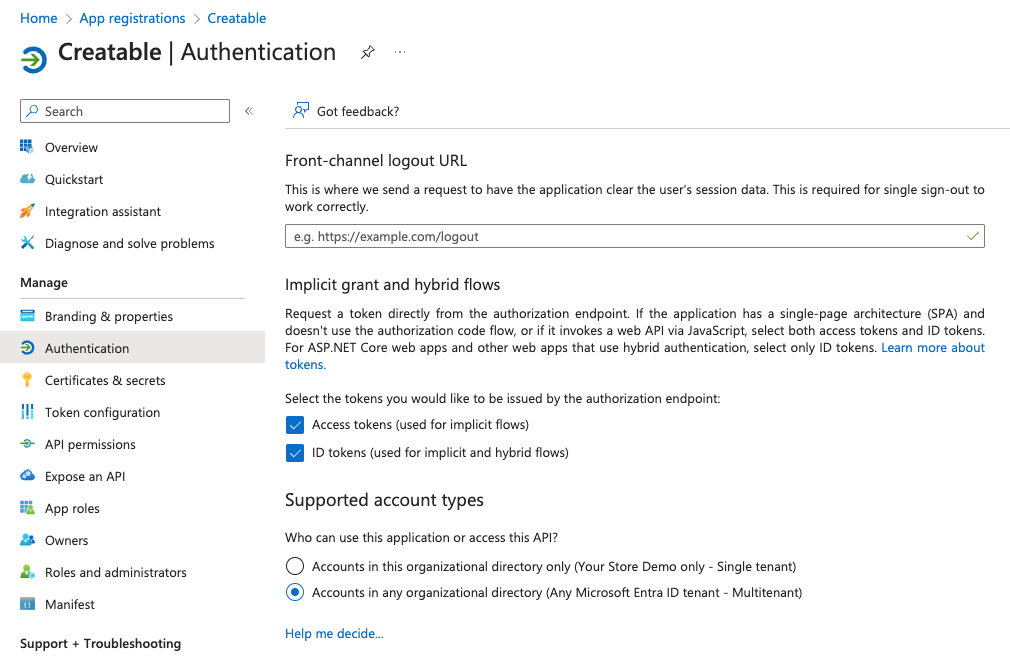The image size is (1010, 659).
Task: Open Learn more about tokens link
Action: coord(933,348)
